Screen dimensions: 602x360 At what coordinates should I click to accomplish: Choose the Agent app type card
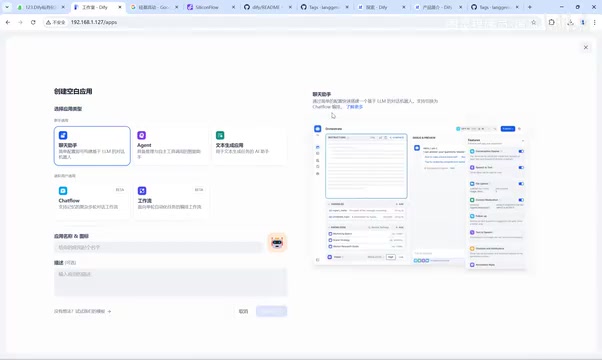tap(170, 146)
